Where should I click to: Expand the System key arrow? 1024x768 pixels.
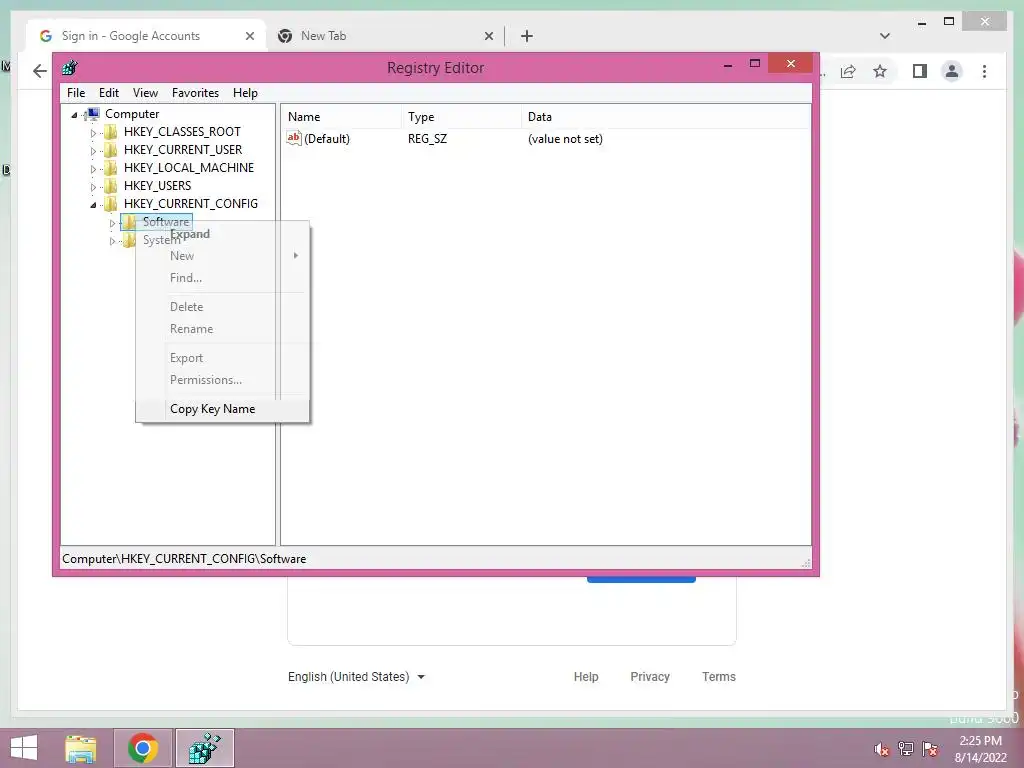click(x=112, y=241)
